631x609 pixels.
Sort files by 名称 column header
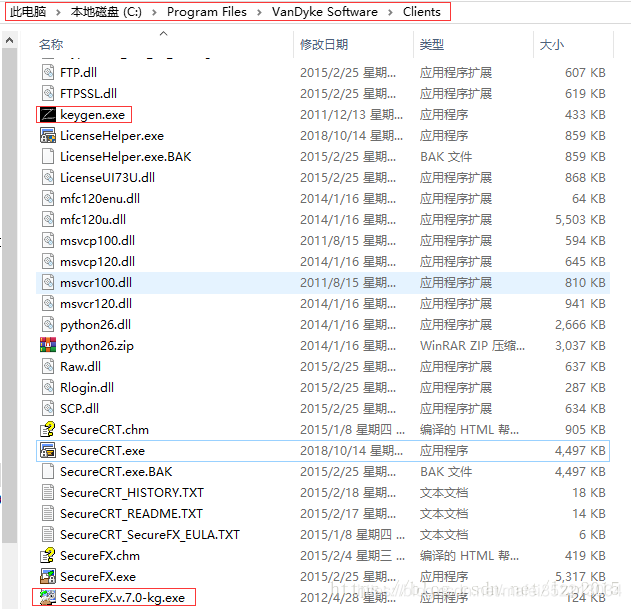(x=51, y=44)
